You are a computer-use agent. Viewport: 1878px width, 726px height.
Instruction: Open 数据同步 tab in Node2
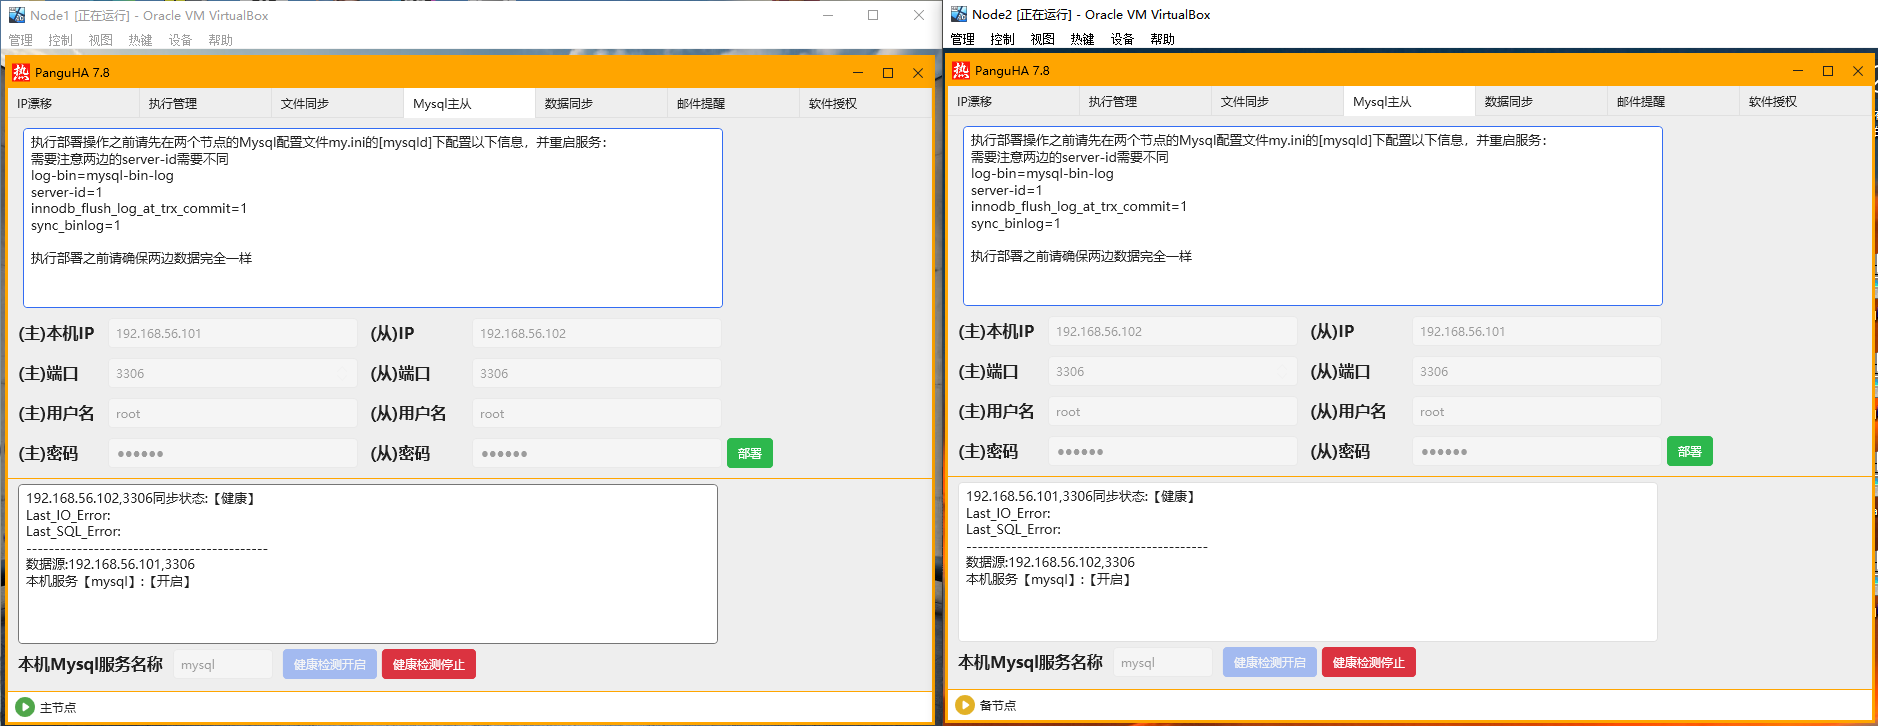(x=1541, y=101)
